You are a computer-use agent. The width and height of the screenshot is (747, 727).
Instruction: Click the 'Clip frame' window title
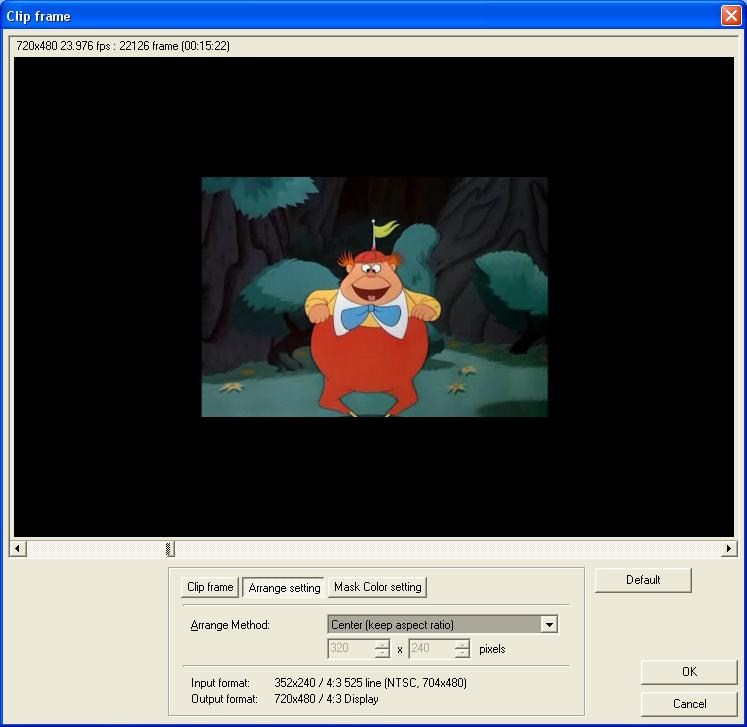[x=38, y=16]
